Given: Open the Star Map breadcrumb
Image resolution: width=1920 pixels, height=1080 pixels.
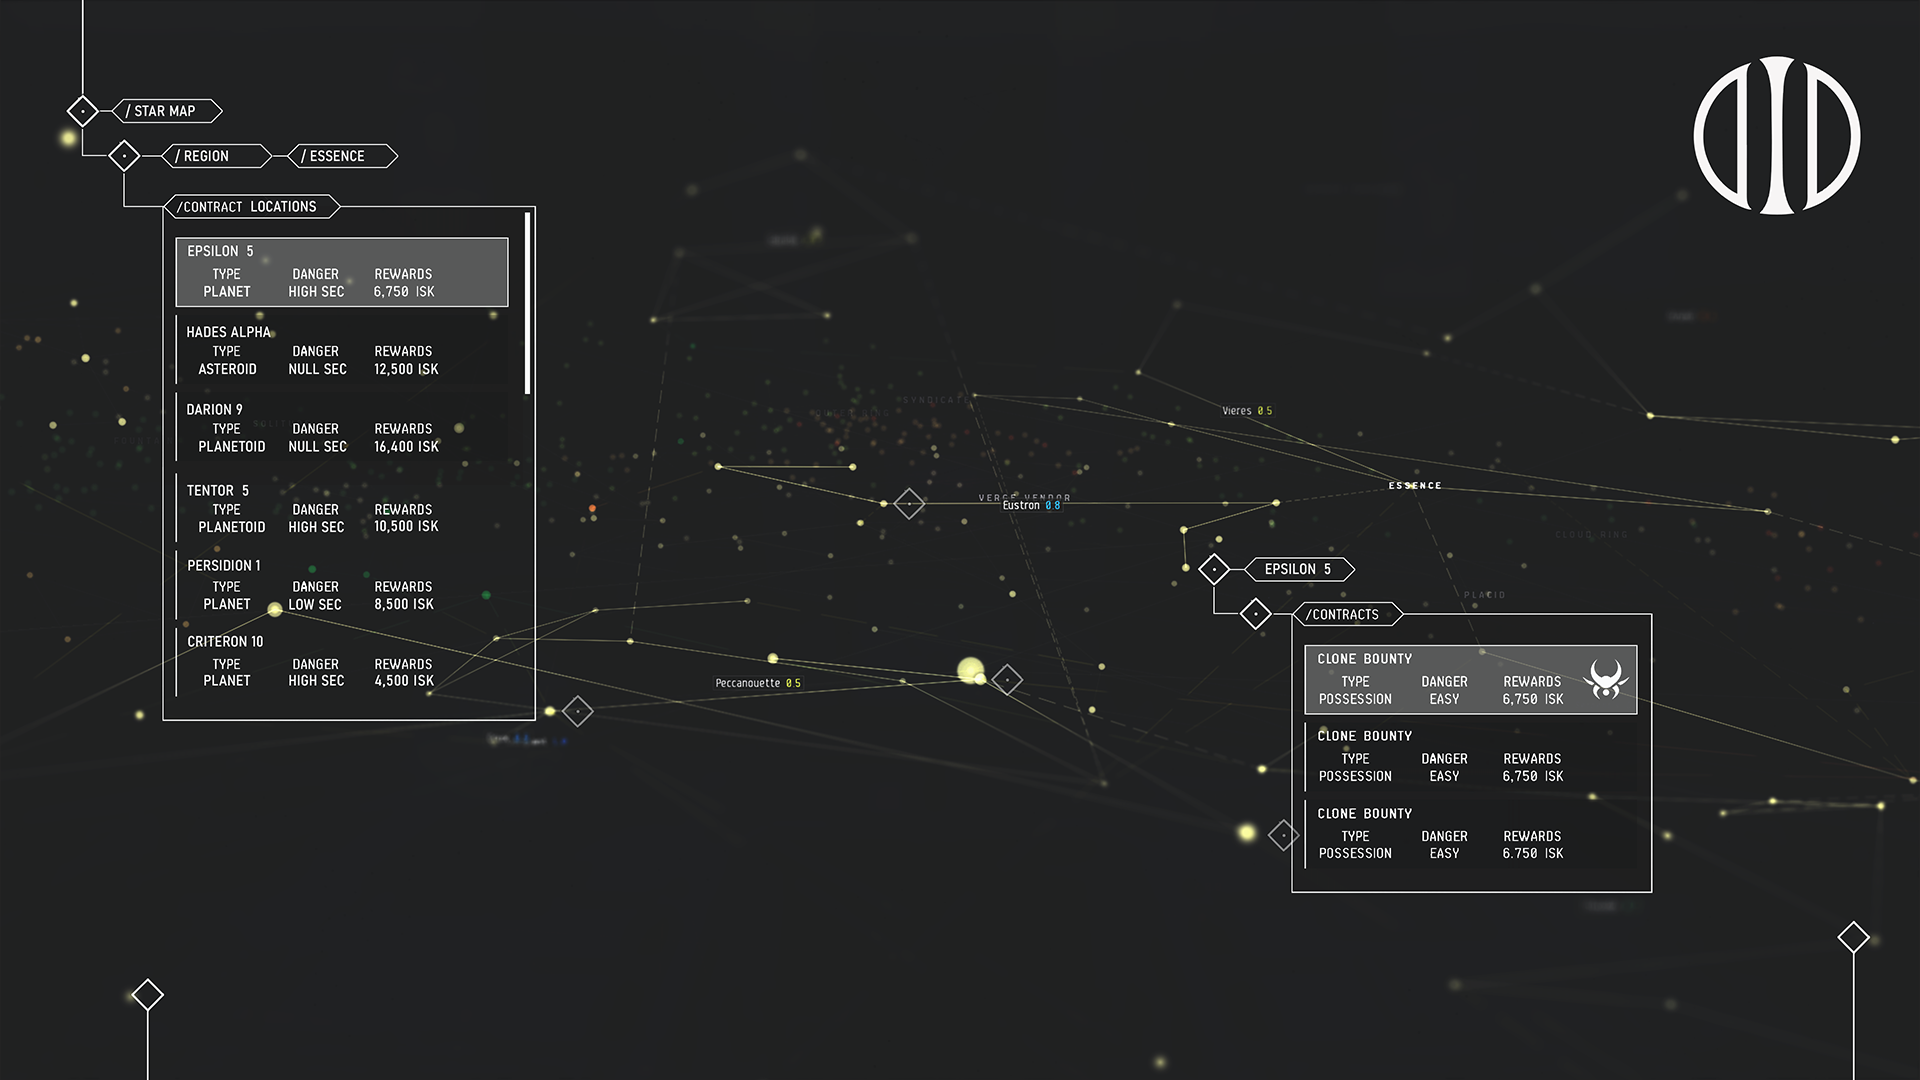Looking at the screenshot, I should (x=166, y=111).
